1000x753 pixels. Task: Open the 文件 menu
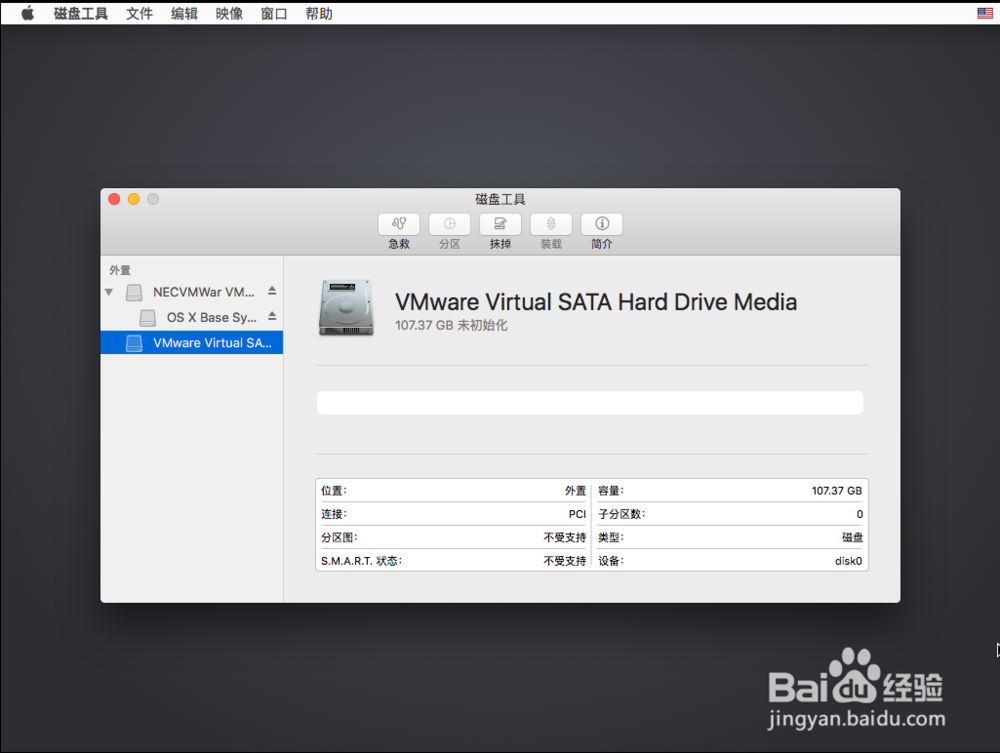tap(139, 13)
